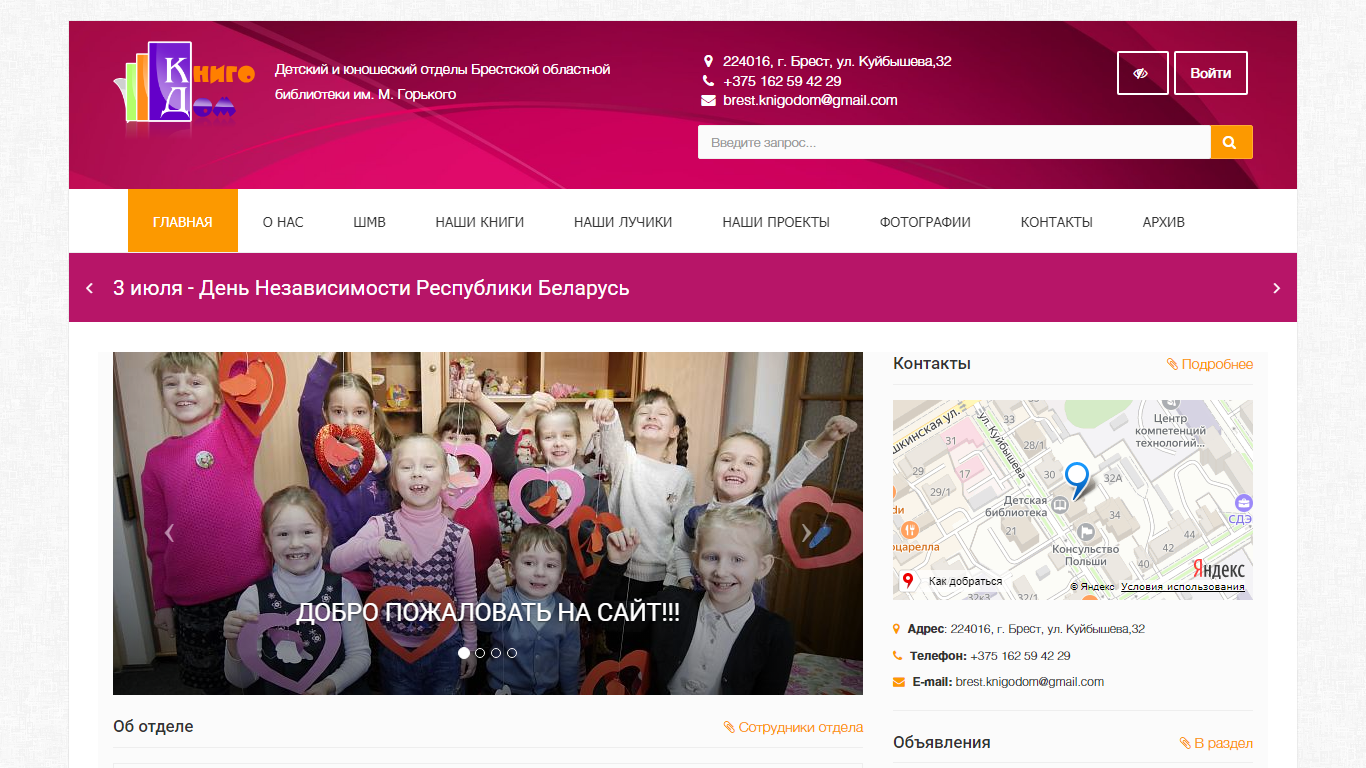Image resolution: width=1366 pixels, height=768 pixels.
Task: Click the orange pin icon beside Адрес
Action: (897, 629)
